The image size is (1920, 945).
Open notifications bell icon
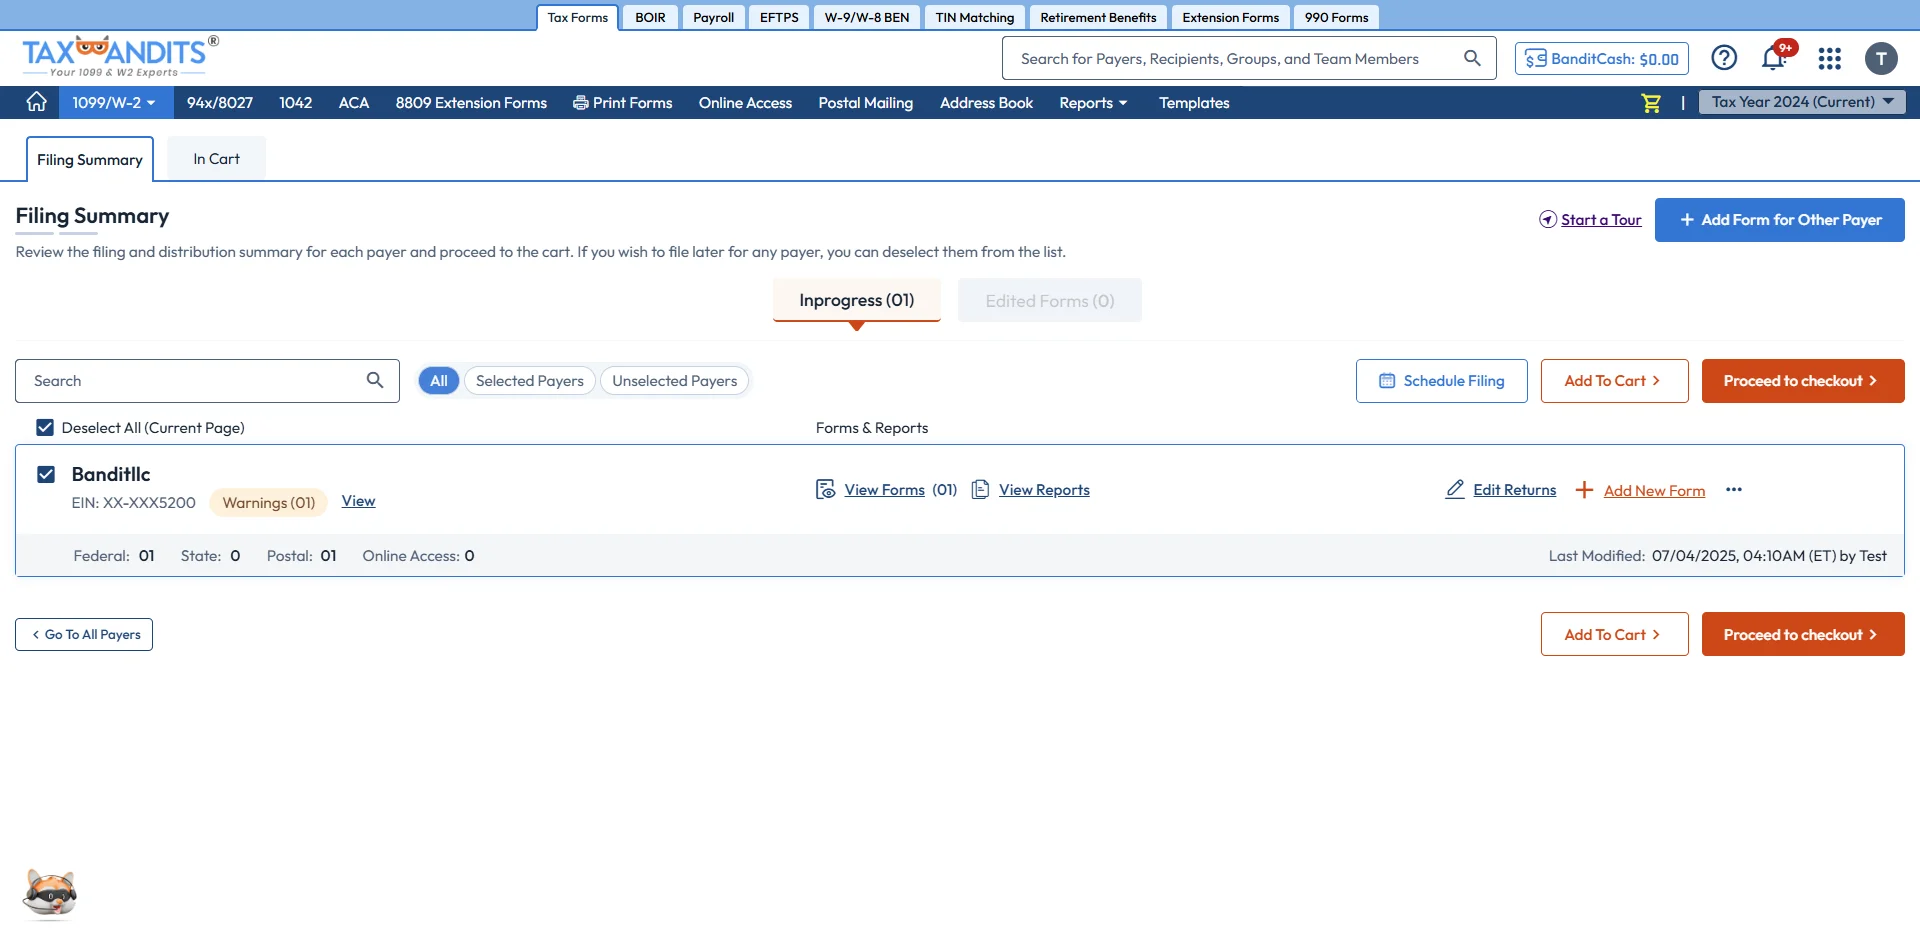pyautogui.click(x=1774, y=58)
